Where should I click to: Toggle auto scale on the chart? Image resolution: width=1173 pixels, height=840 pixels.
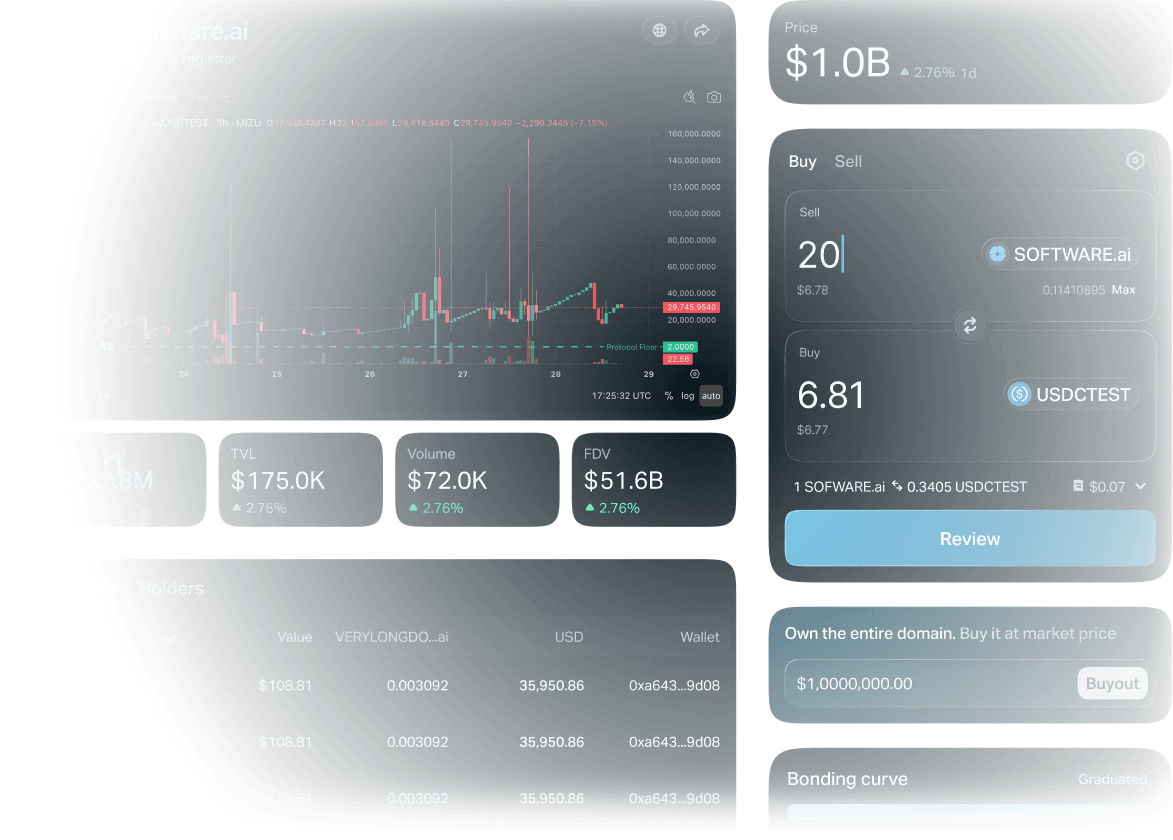click(x=710, y=395)
